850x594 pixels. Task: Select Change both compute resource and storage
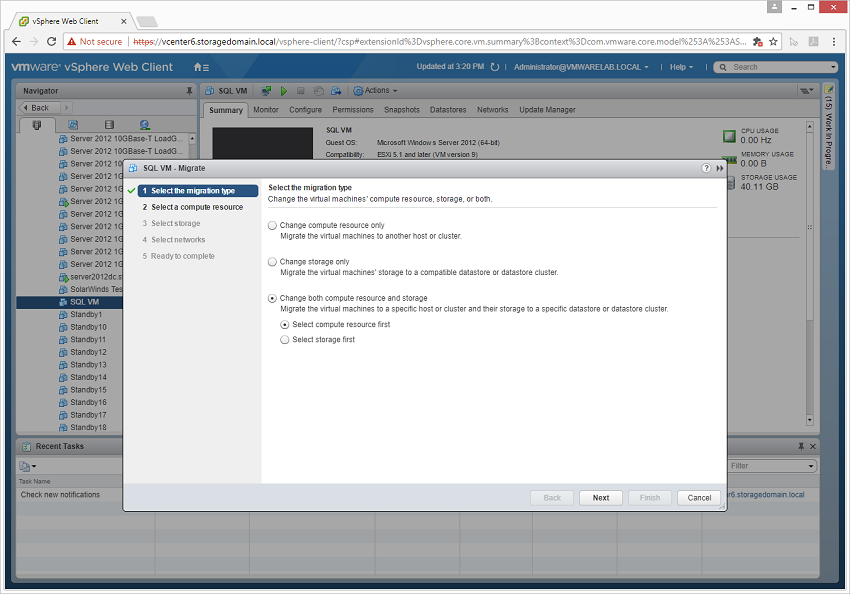[x=272, y=298]
